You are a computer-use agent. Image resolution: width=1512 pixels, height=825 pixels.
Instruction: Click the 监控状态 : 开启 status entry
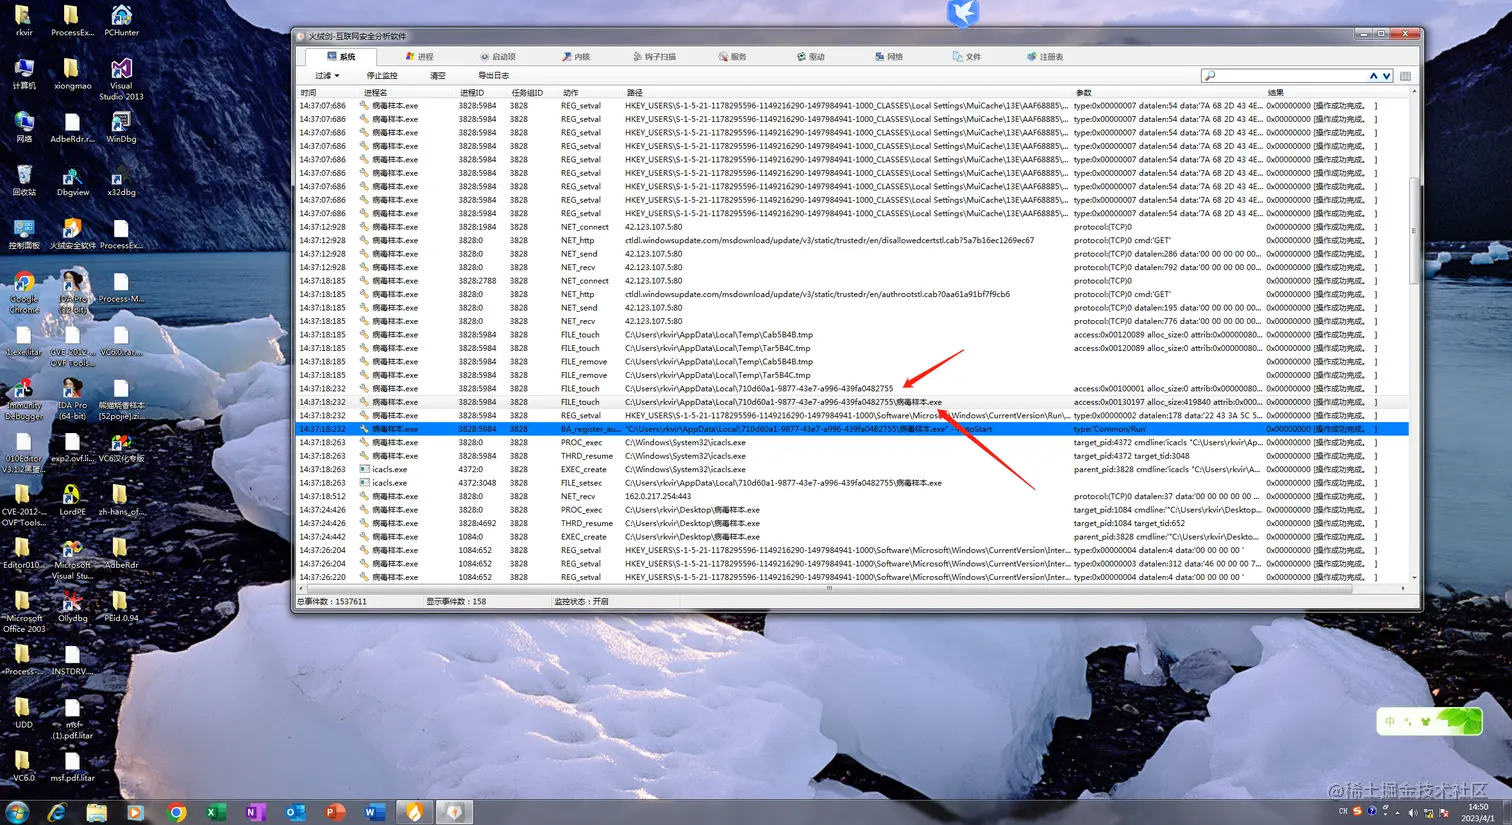pyautogui.click(x=581, y=602)
